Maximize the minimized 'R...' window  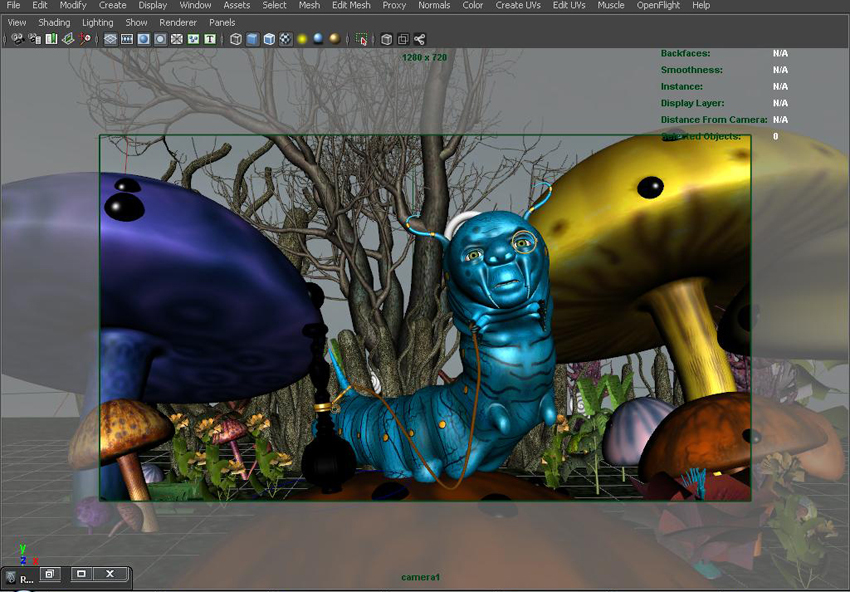pos(81,574)
